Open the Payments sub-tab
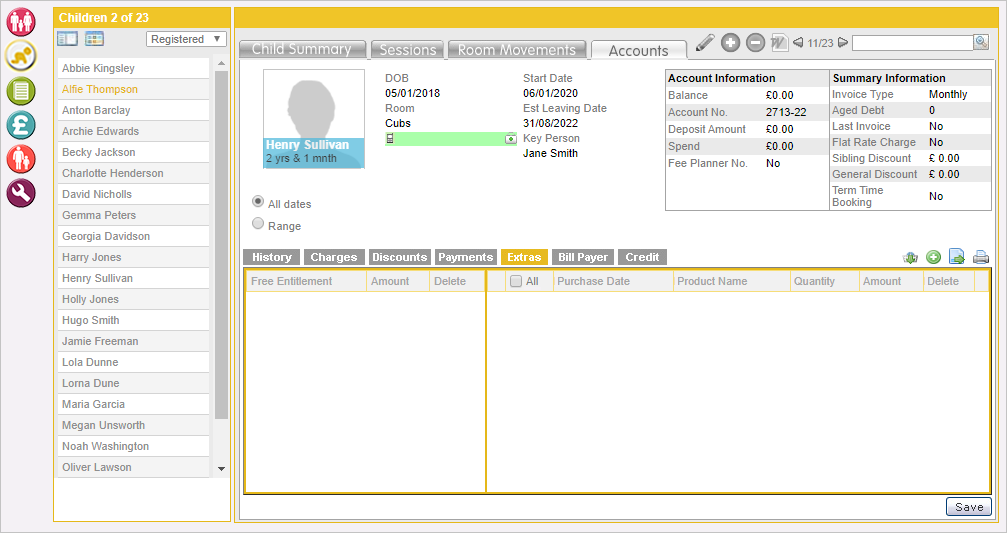1007x533 pixels. coord(466,257)
